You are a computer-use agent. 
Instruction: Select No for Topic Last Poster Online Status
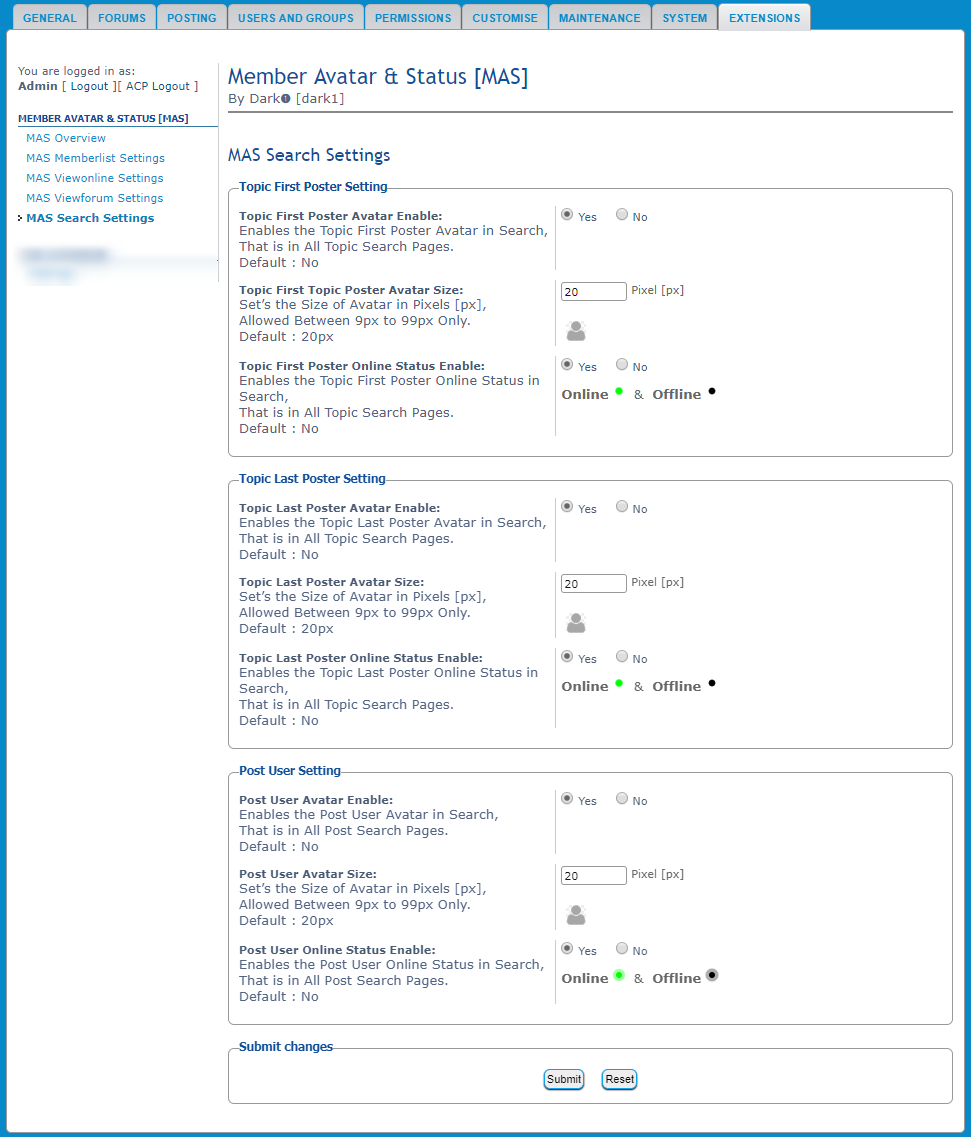coord(622,656)
